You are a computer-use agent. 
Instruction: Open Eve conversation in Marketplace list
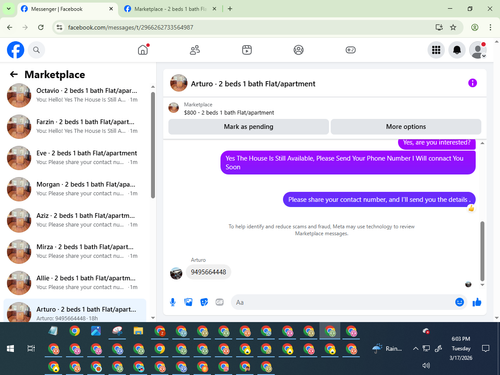(75, 158)
